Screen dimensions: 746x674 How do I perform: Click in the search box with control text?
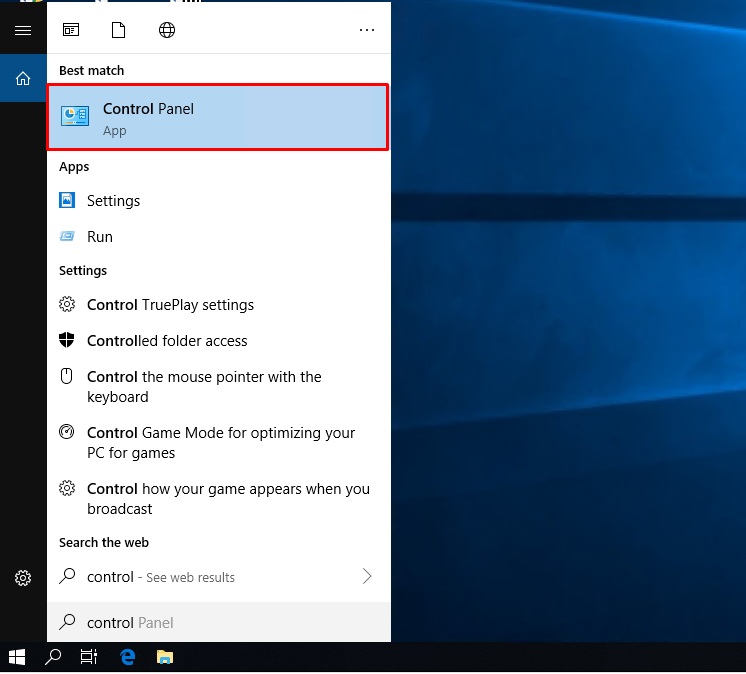point(219,622)
